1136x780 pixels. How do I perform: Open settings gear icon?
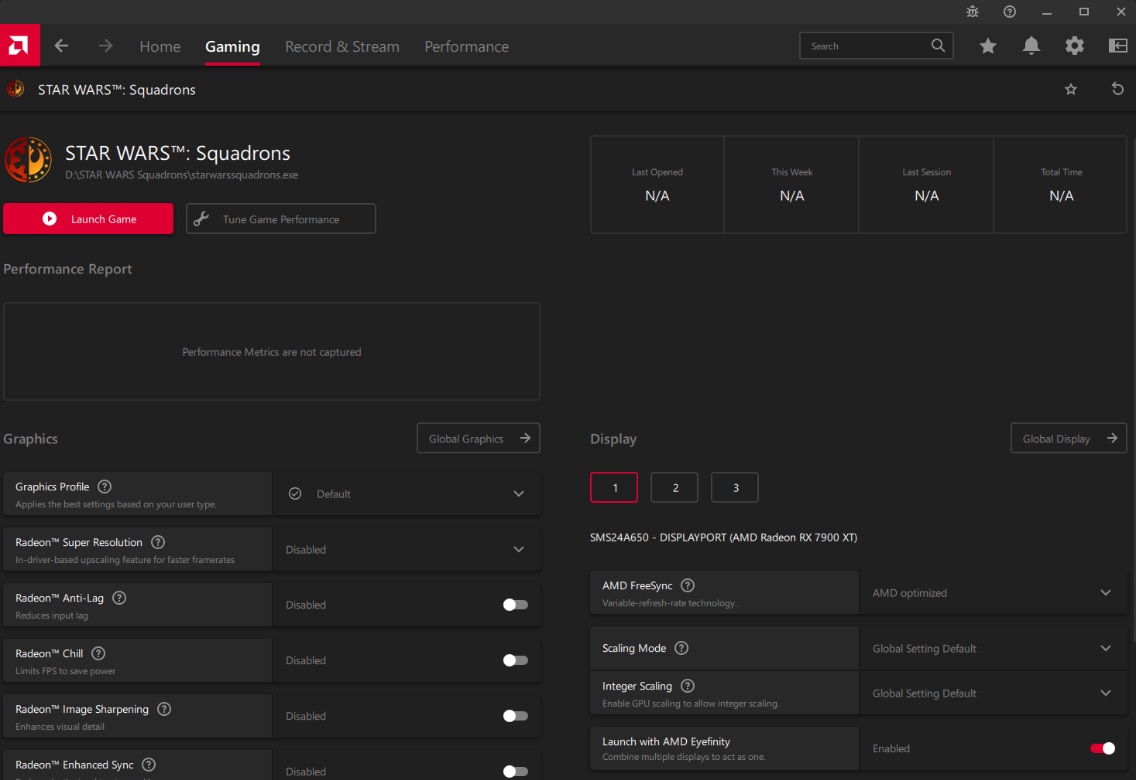[1074, 46]
